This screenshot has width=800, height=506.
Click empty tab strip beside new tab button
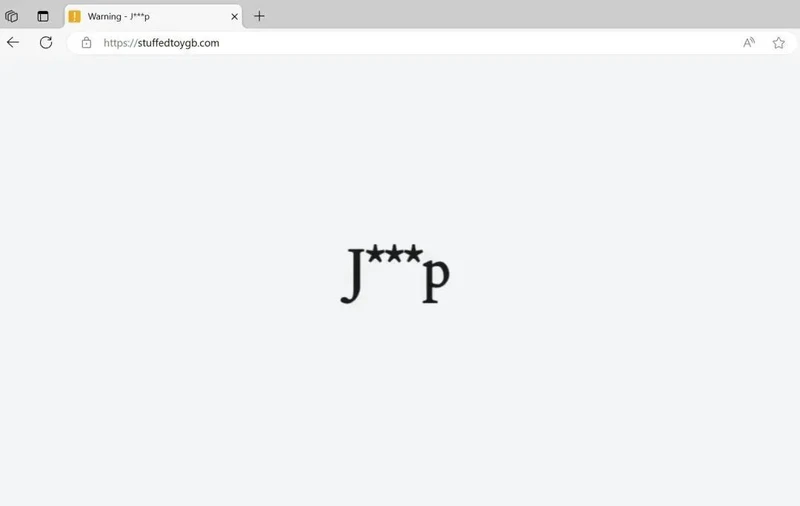(x=531, y=15)
